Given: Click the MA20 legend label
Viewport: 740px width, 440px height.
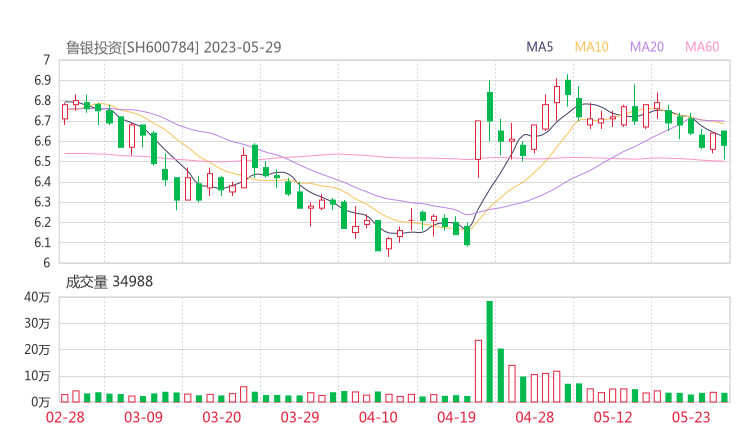Looking at the screenshot, I should coord(647,47).
